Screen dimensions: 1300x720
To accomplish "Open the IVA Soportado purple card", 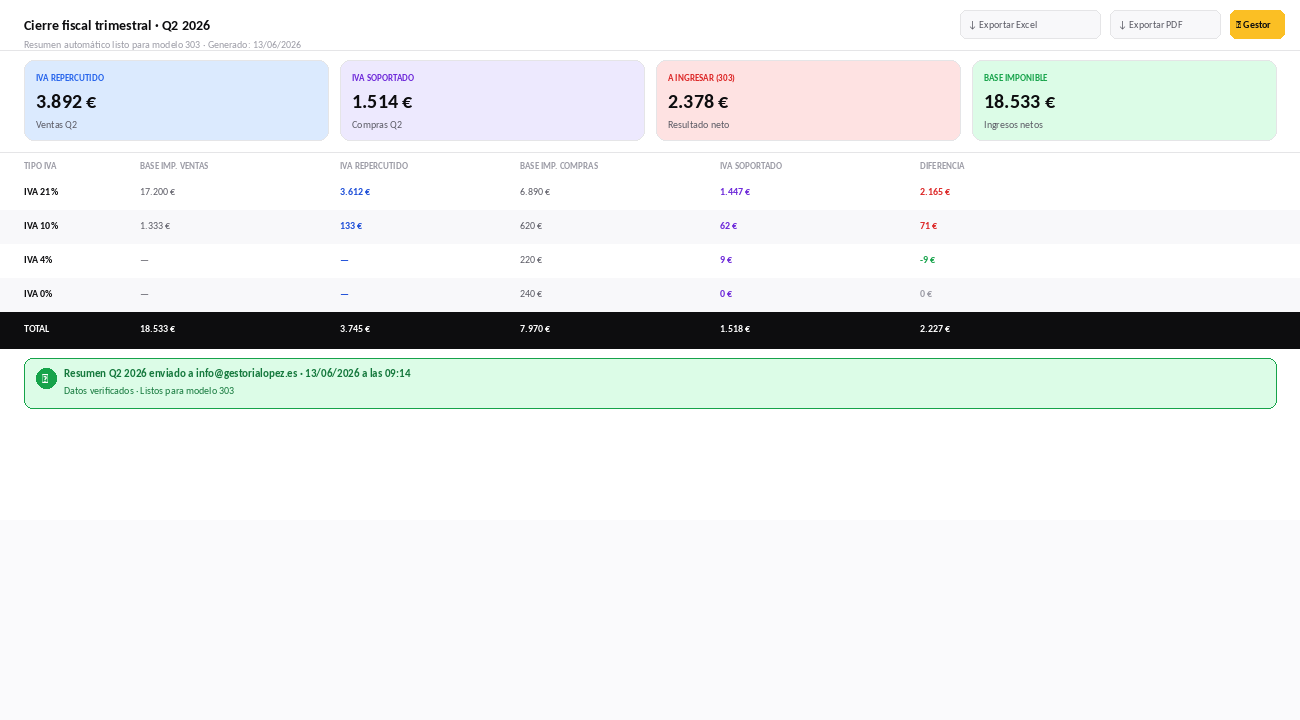I will point(492,100).
